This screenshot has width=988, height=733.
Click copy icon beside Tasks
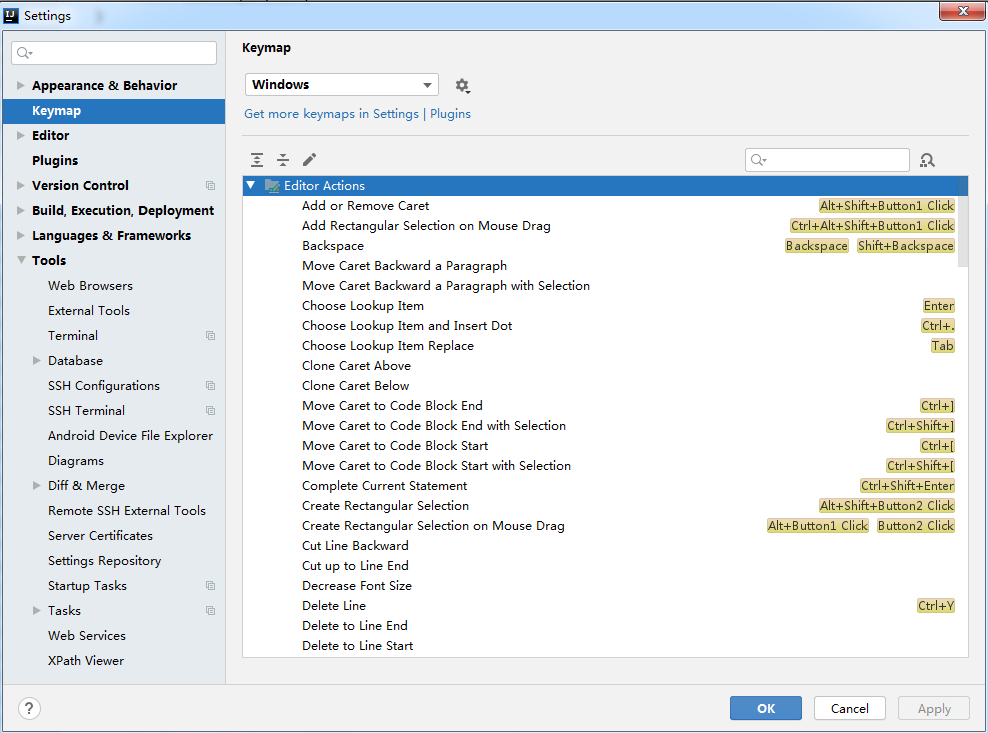tap(210, 611)
